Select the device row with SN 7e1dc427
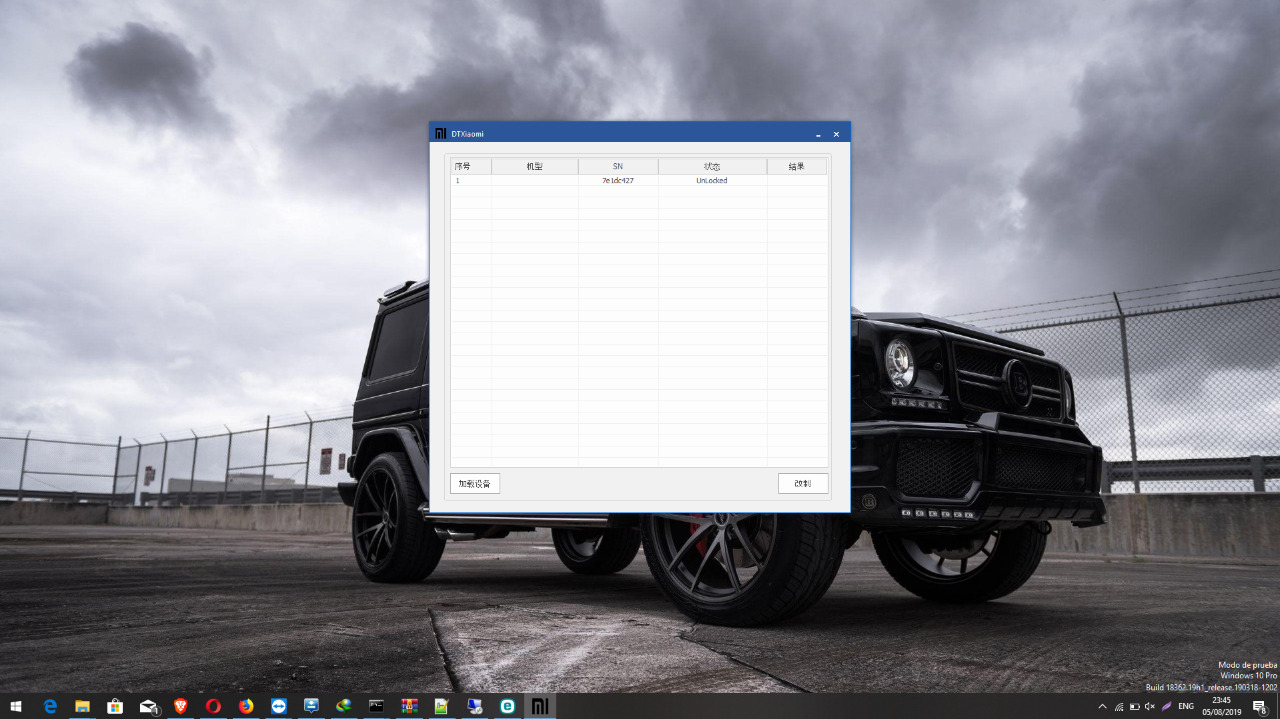The image size is (1280, 719). [x=617, y=181]
